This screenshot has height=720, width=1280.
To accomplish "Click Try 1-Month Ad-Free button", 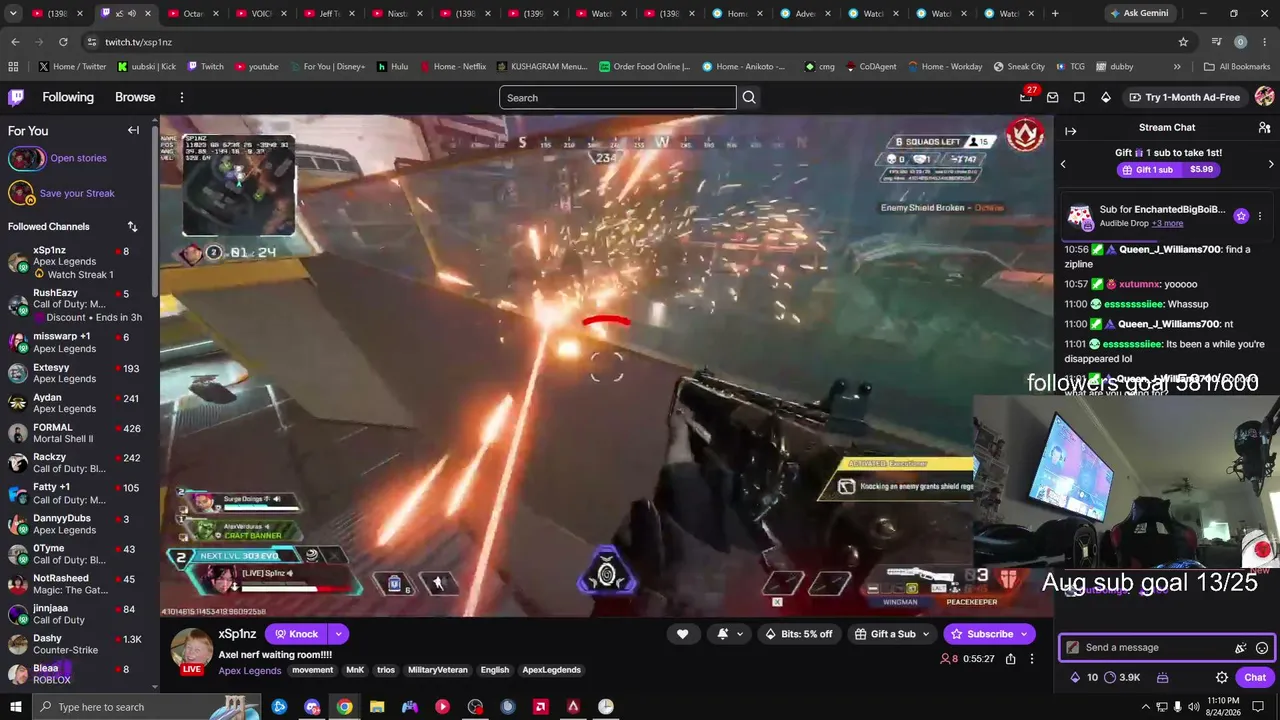I will coord(1184,97).
